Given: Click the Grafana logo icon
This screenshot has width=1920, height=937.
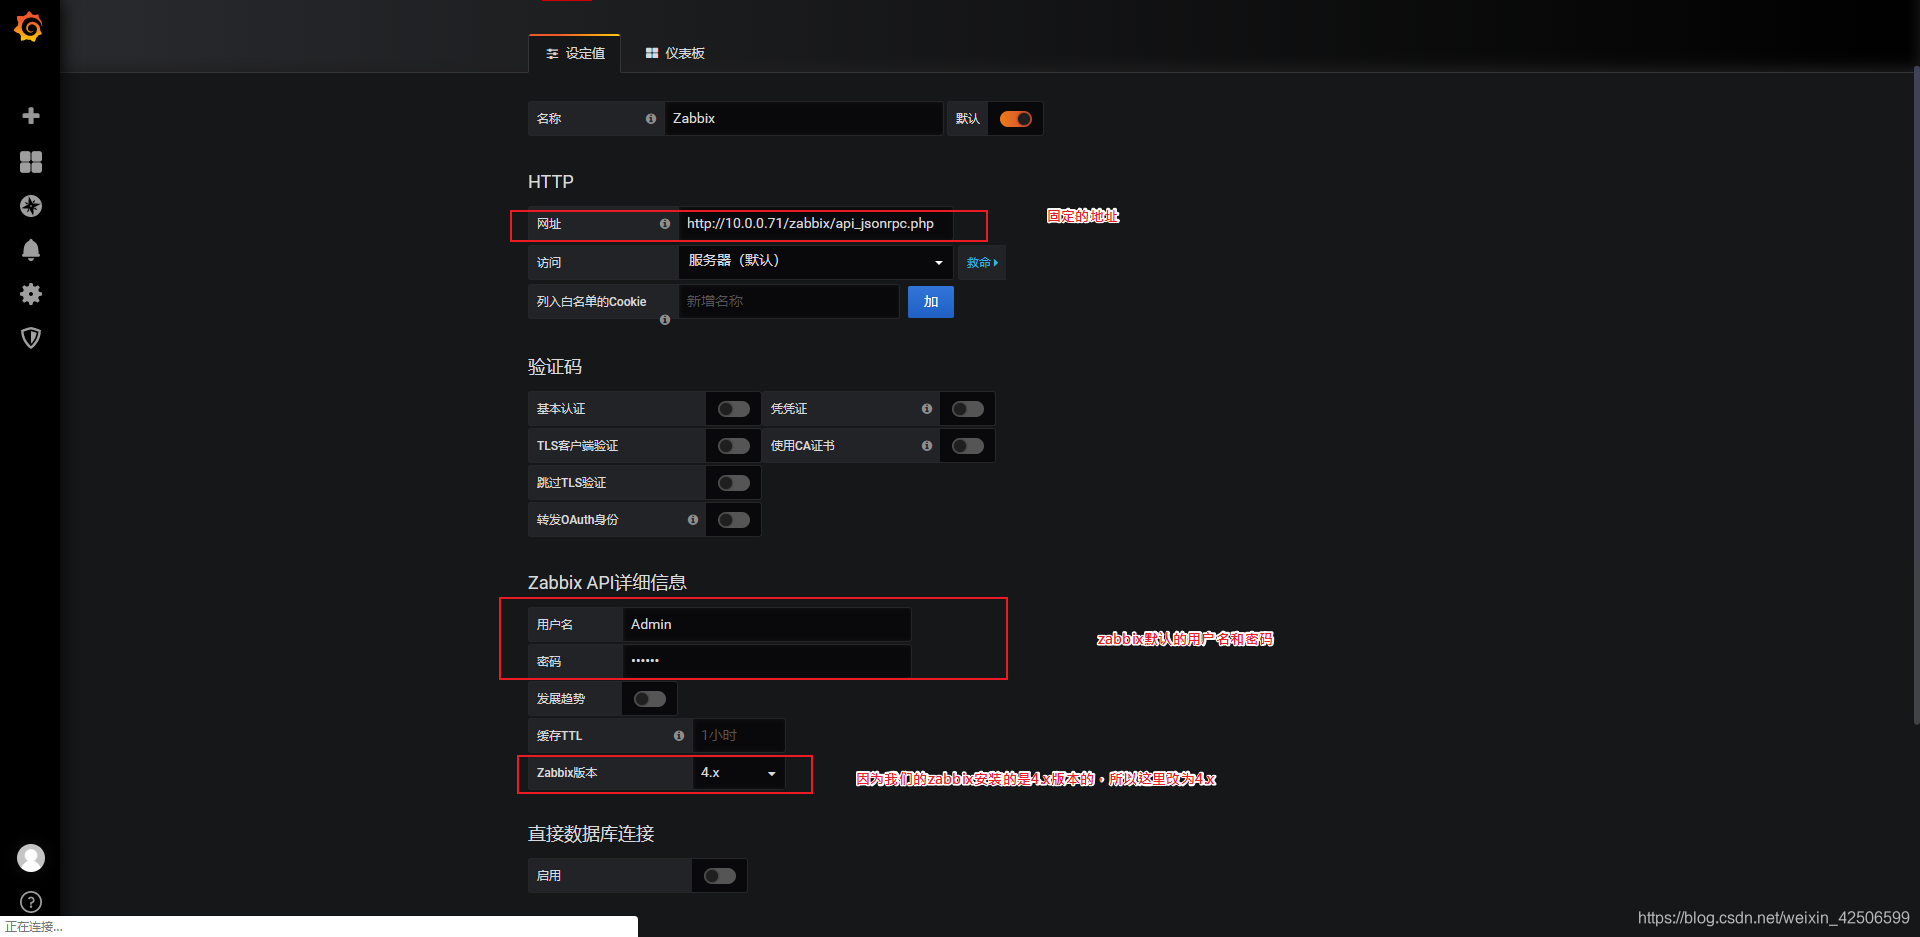Looking at the screenshot, I should [29, 27].
